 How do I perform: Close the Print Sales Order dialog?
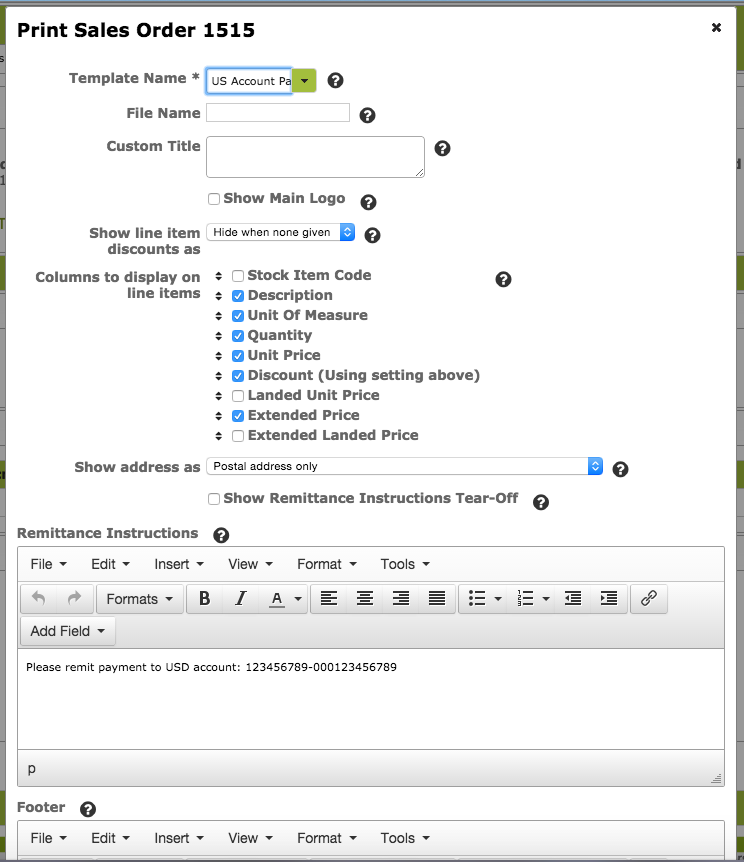(716, 27)
